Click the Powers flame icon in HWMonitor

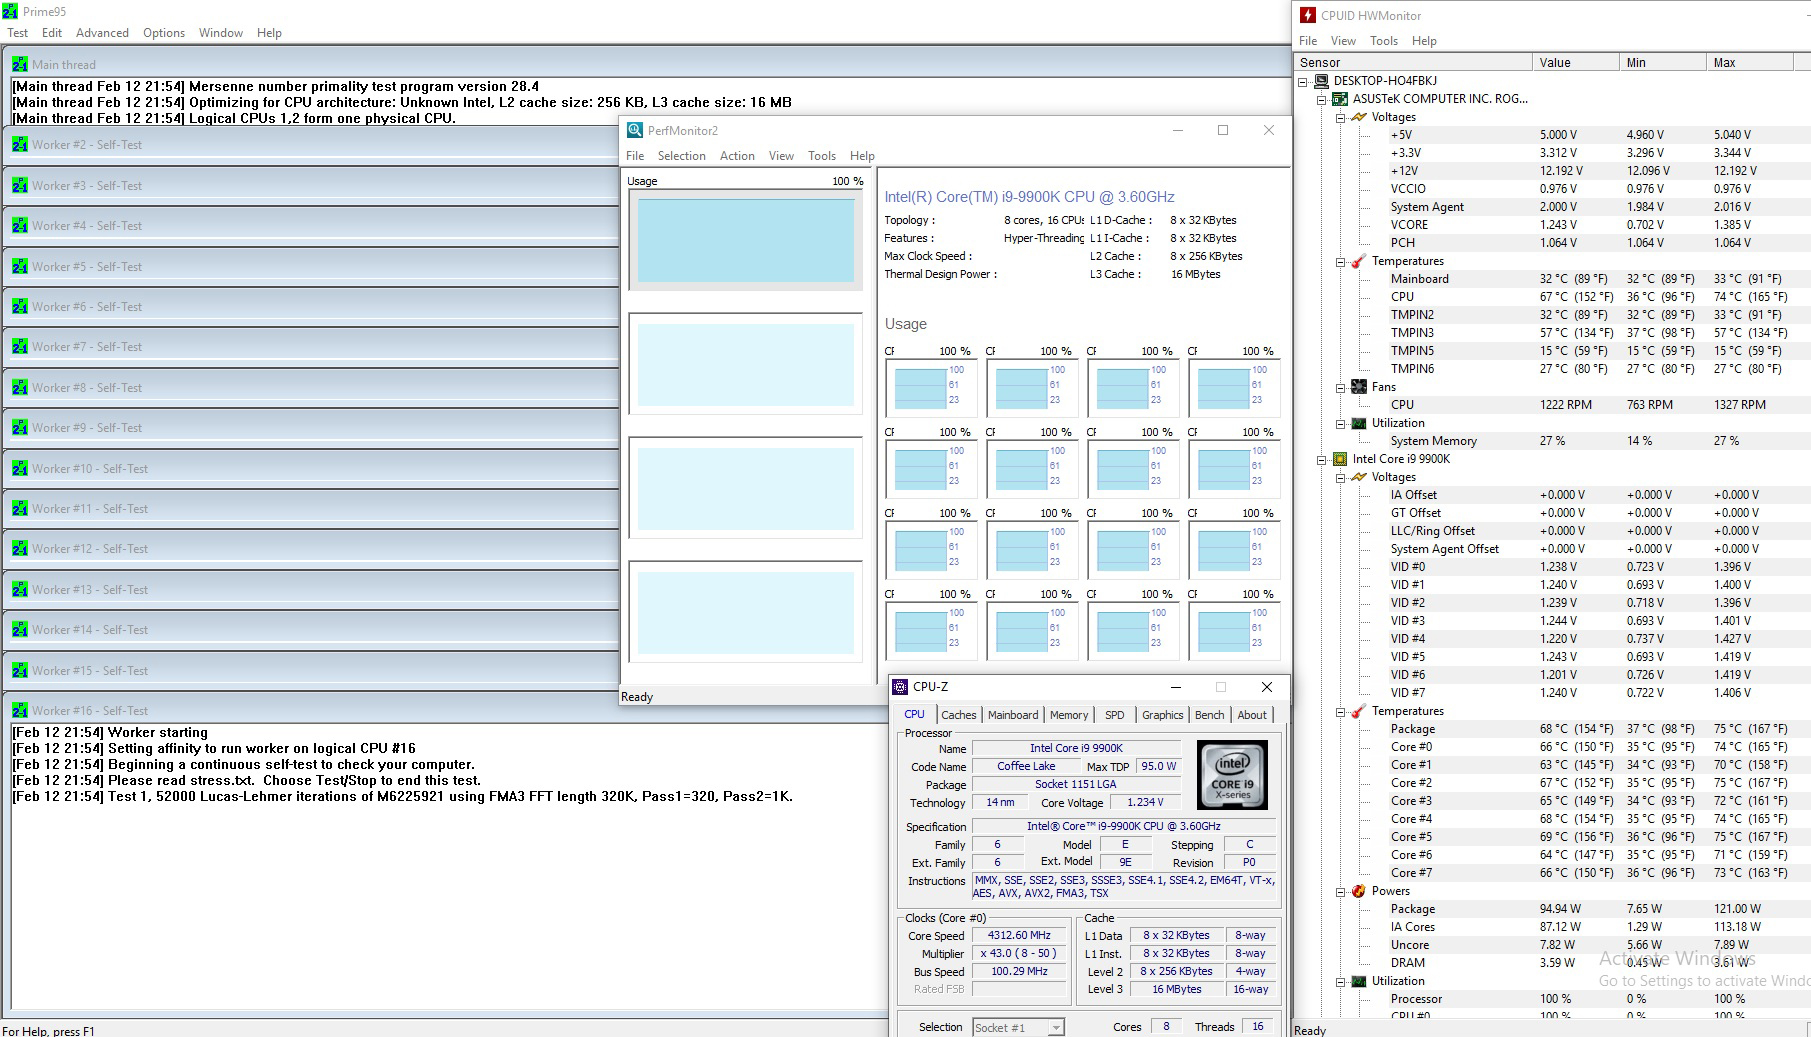[1358, 891]
